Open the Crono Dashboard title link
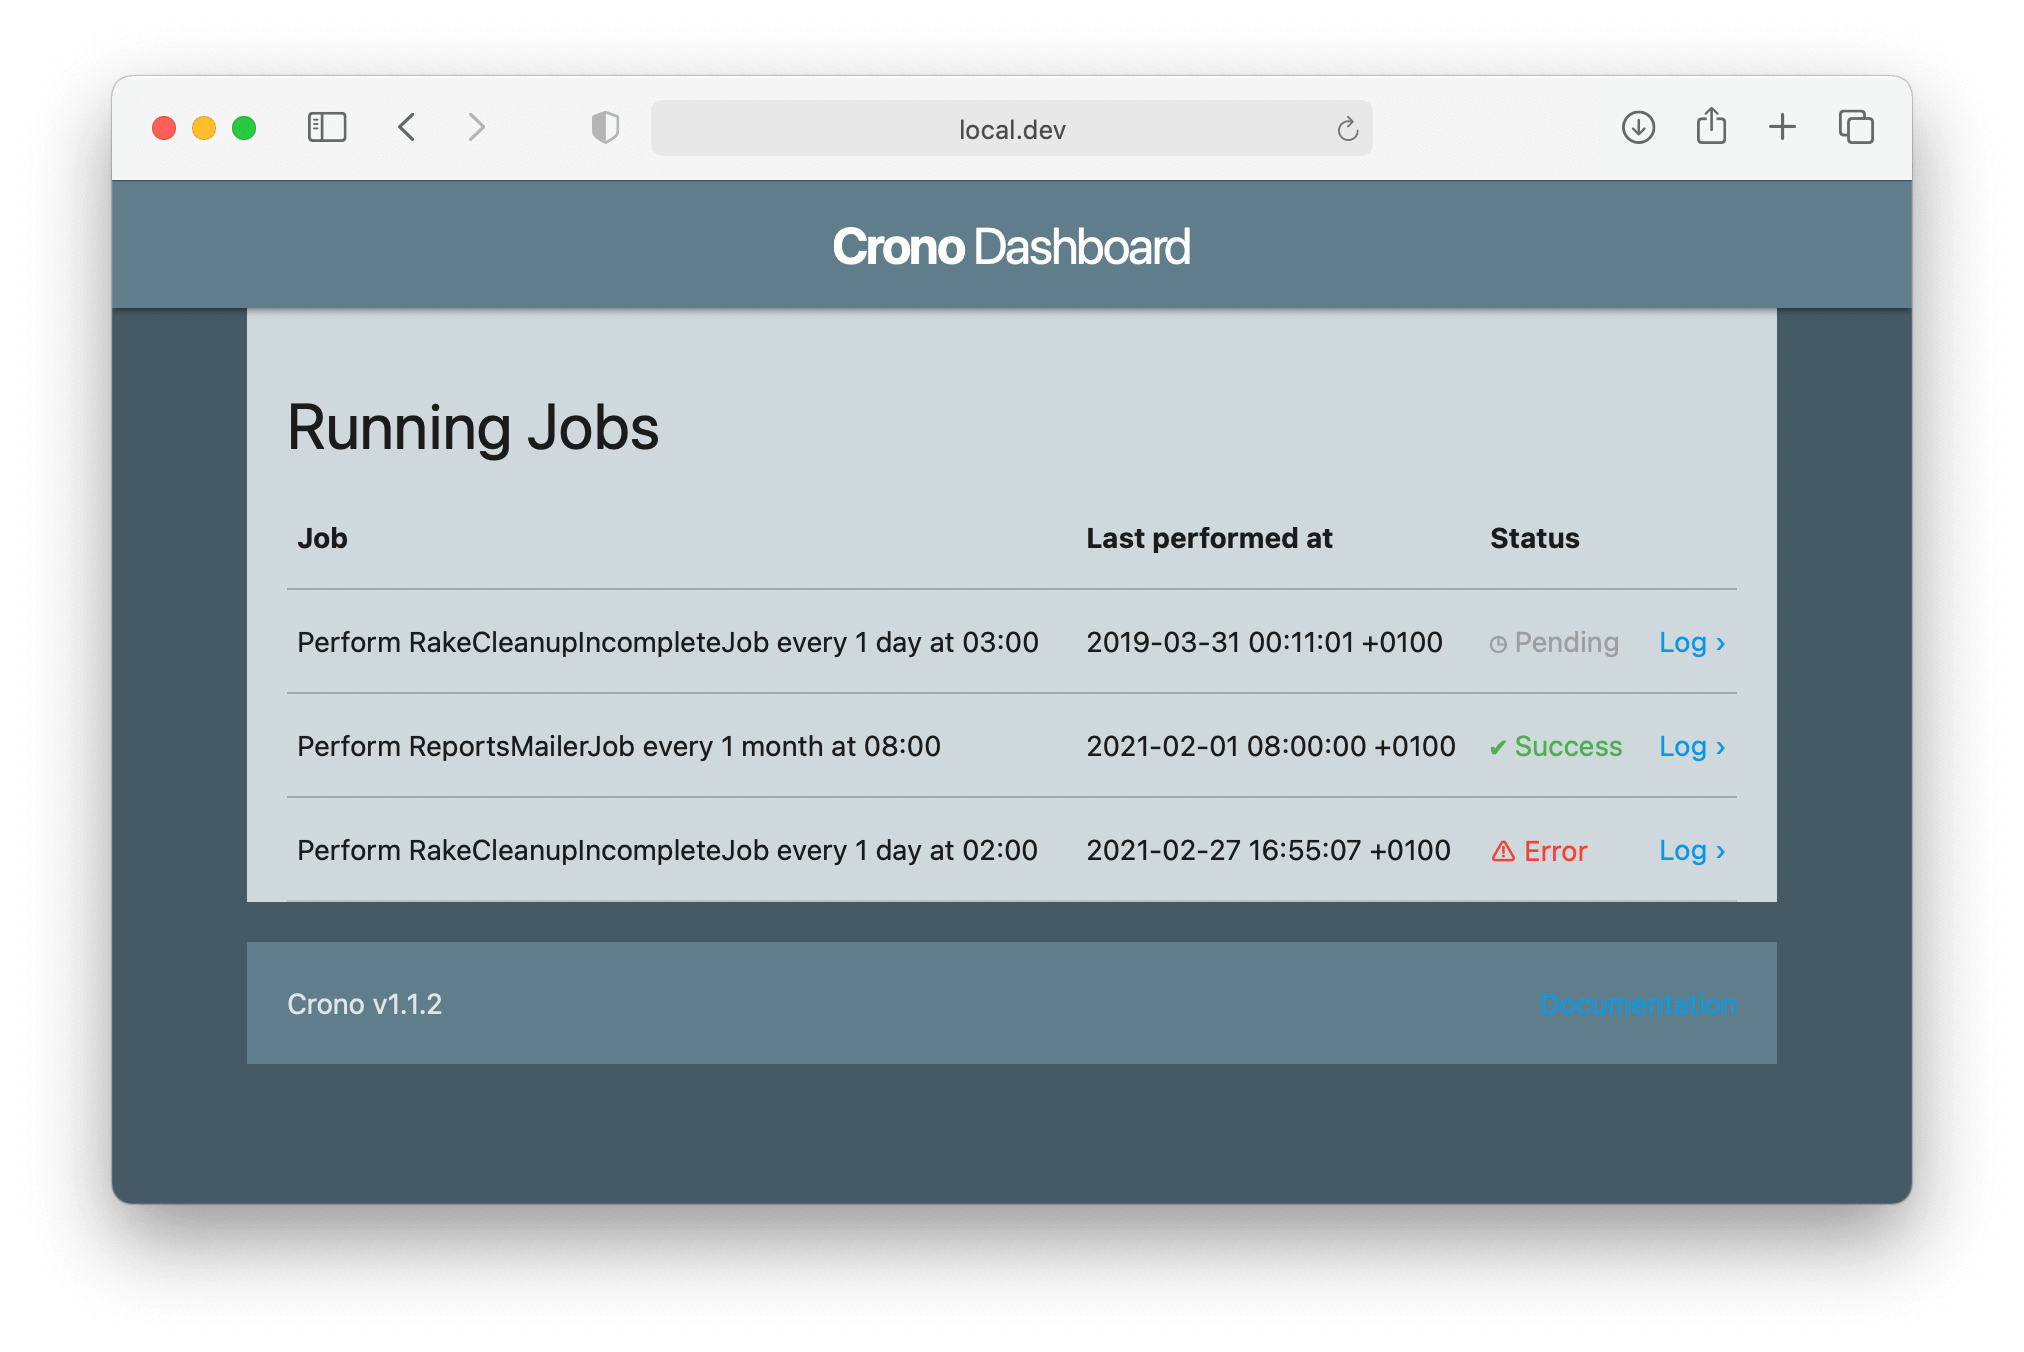Image resolution: width=2024 pixels, height=1352 pixels. (x=1011, y=247)
